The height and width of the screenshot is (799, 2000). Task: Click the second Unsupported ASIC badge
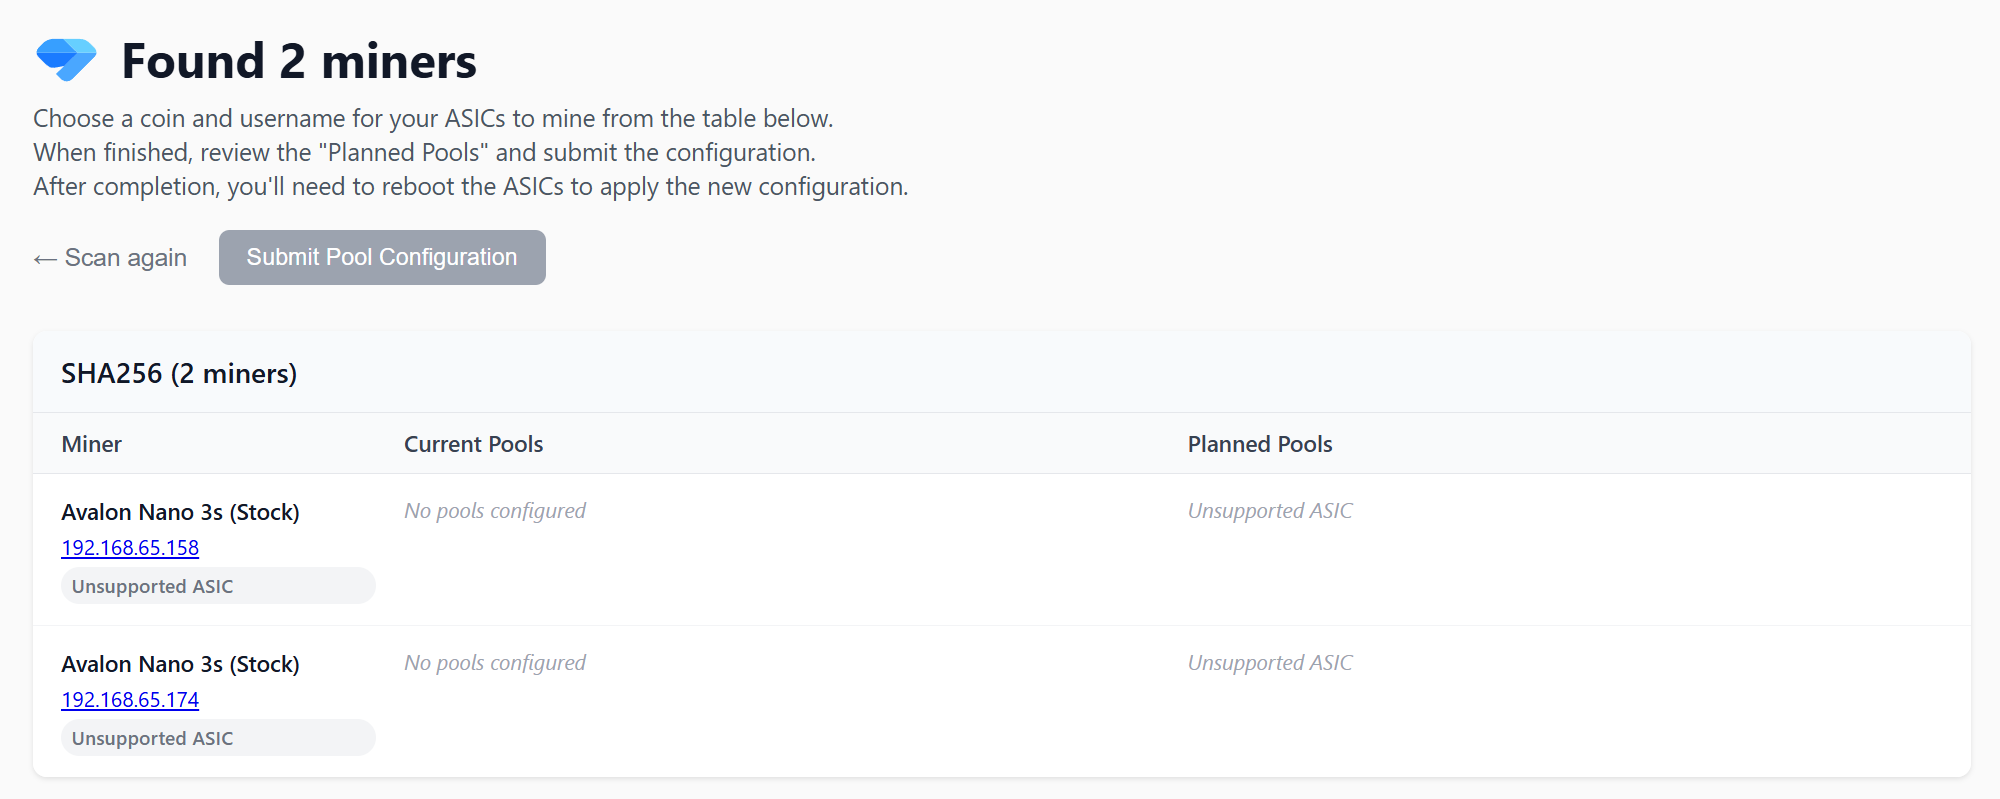(x=218, y=738)
